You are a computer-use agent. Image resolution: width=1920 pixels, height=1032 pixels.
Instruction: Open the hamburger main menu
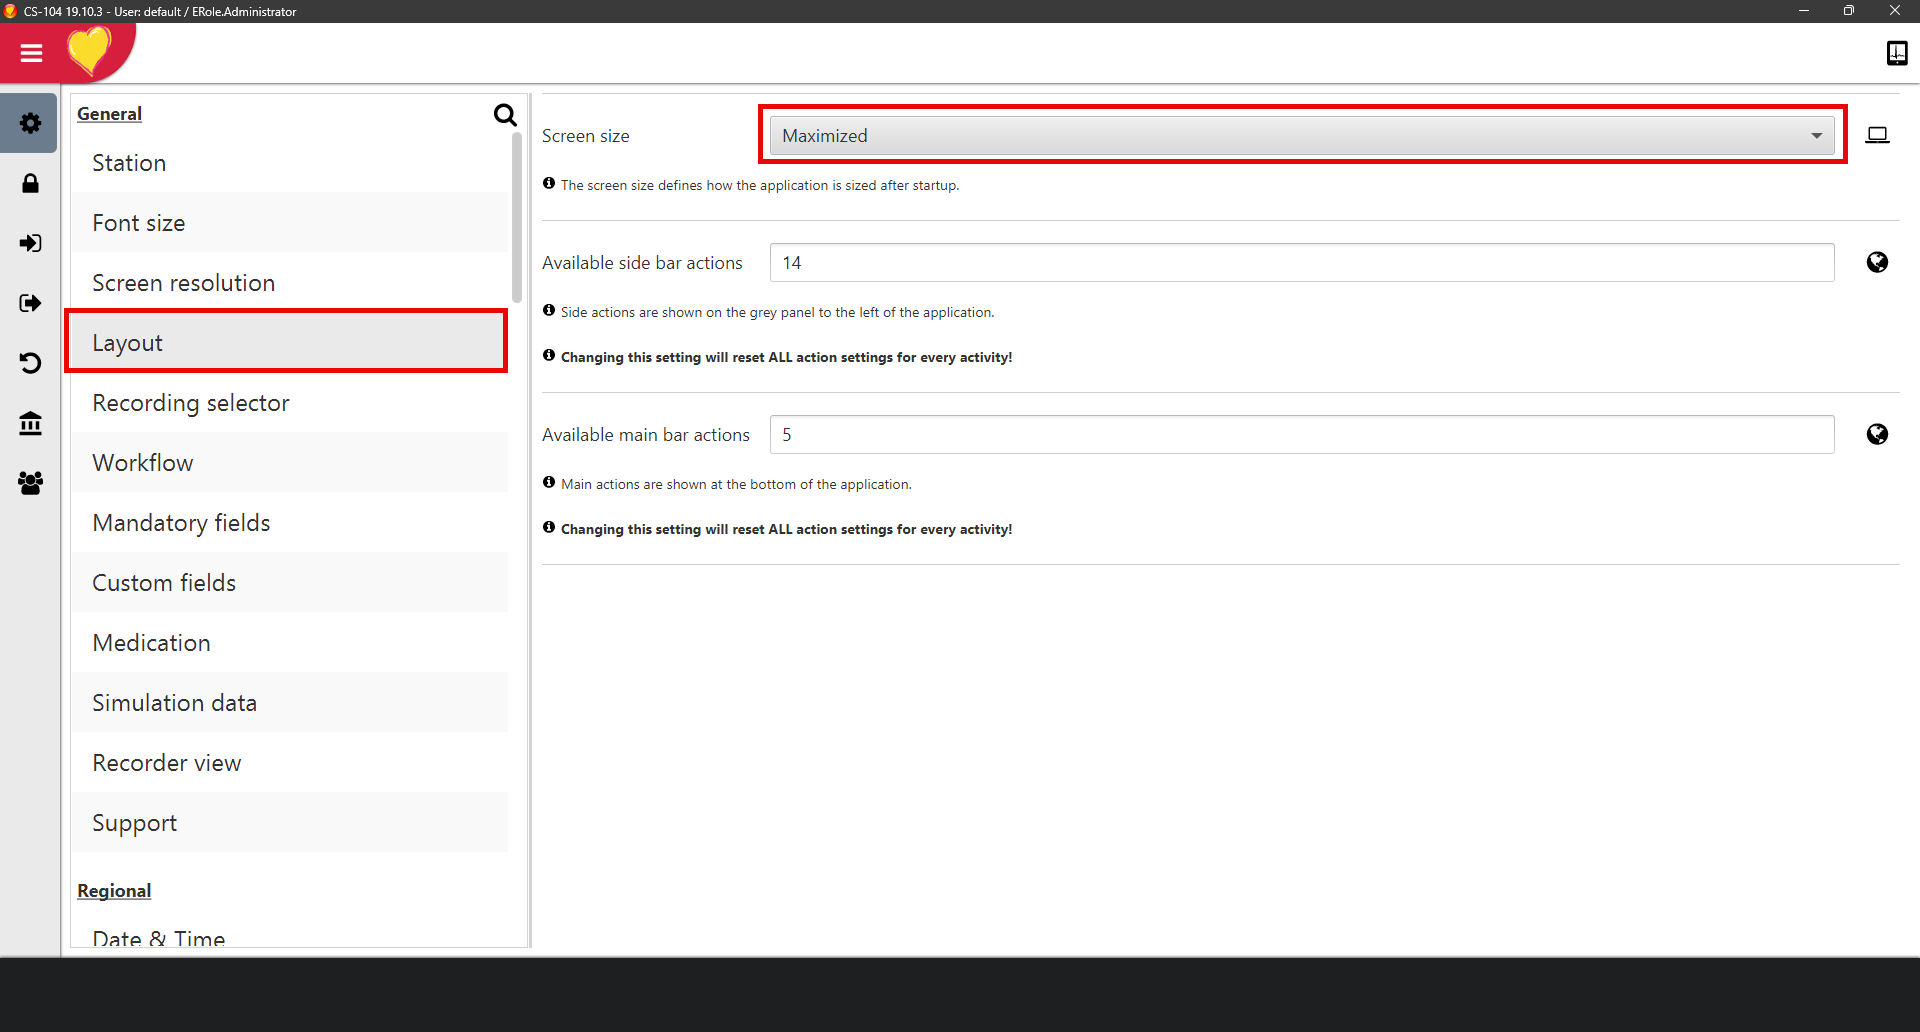31,53
